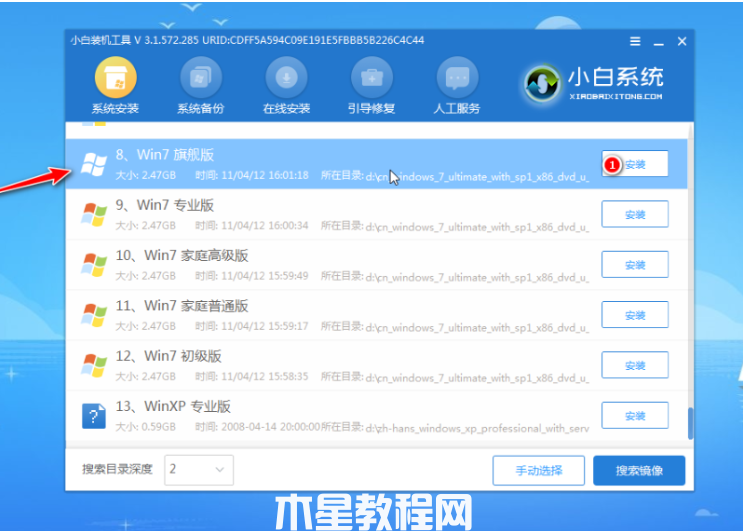Screen dimensions: 743x531
Task: Select the row title 10、Win7 家庭高级版
Action: (x=182, y=255)
